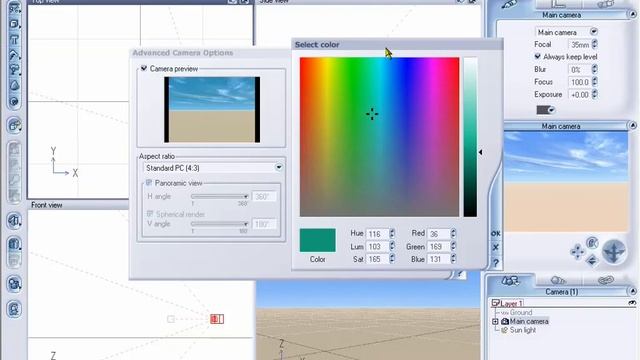Switch to the Numerics tab in top panel
Screen dimensions: 640x360
click(x=559, y=4)
